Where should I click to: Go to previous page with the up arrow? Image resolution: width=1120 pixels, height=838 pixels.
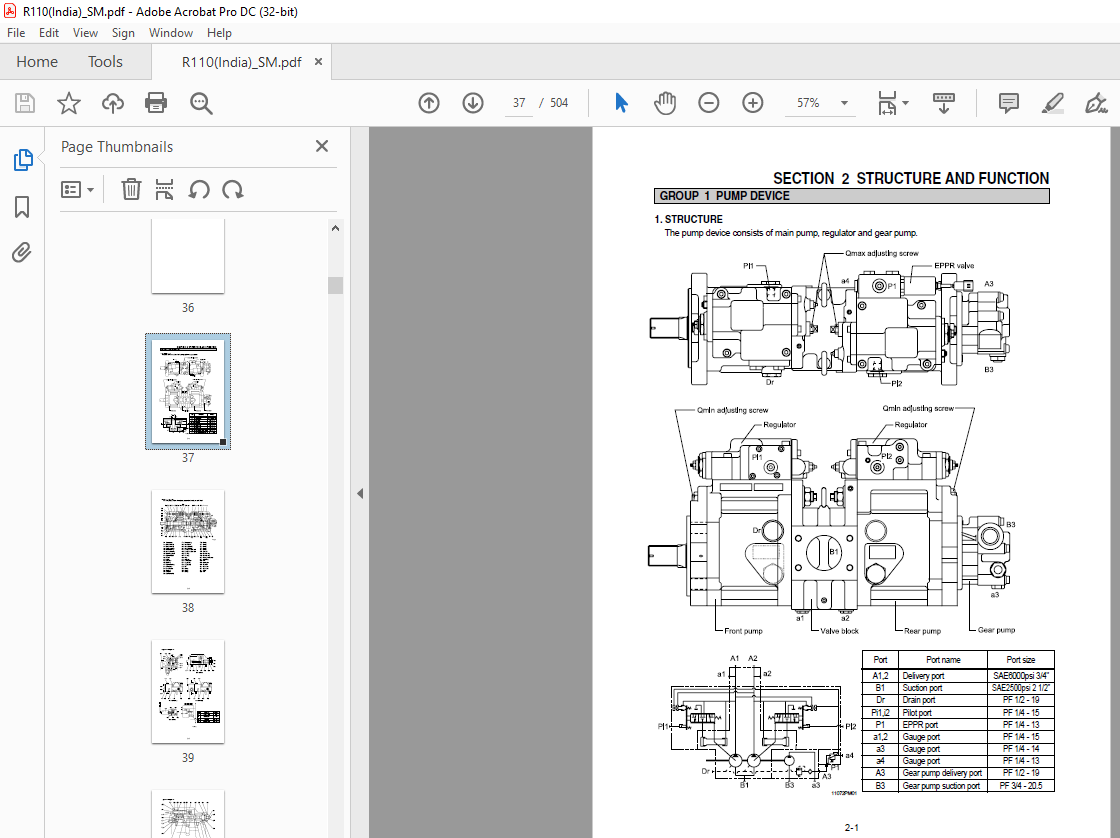point(429,103)
